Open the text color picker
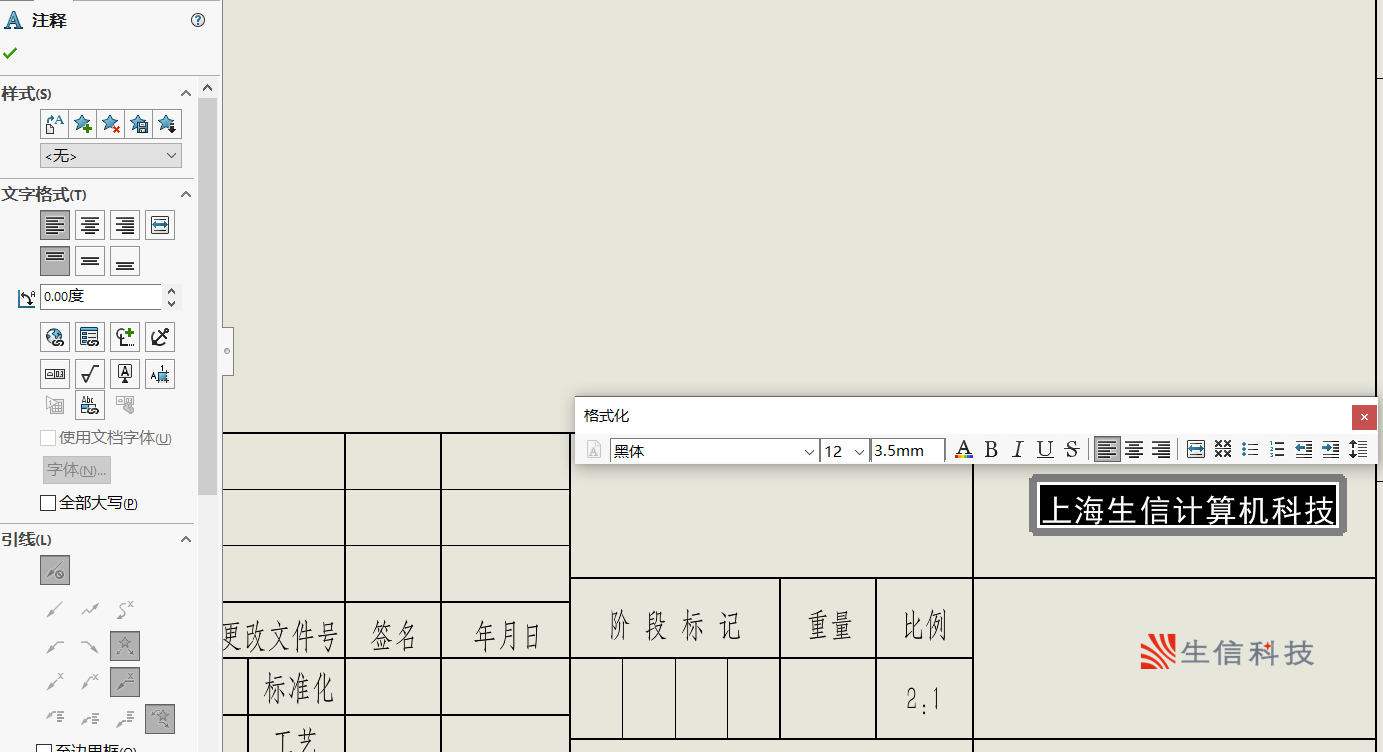 click(963, 450)
